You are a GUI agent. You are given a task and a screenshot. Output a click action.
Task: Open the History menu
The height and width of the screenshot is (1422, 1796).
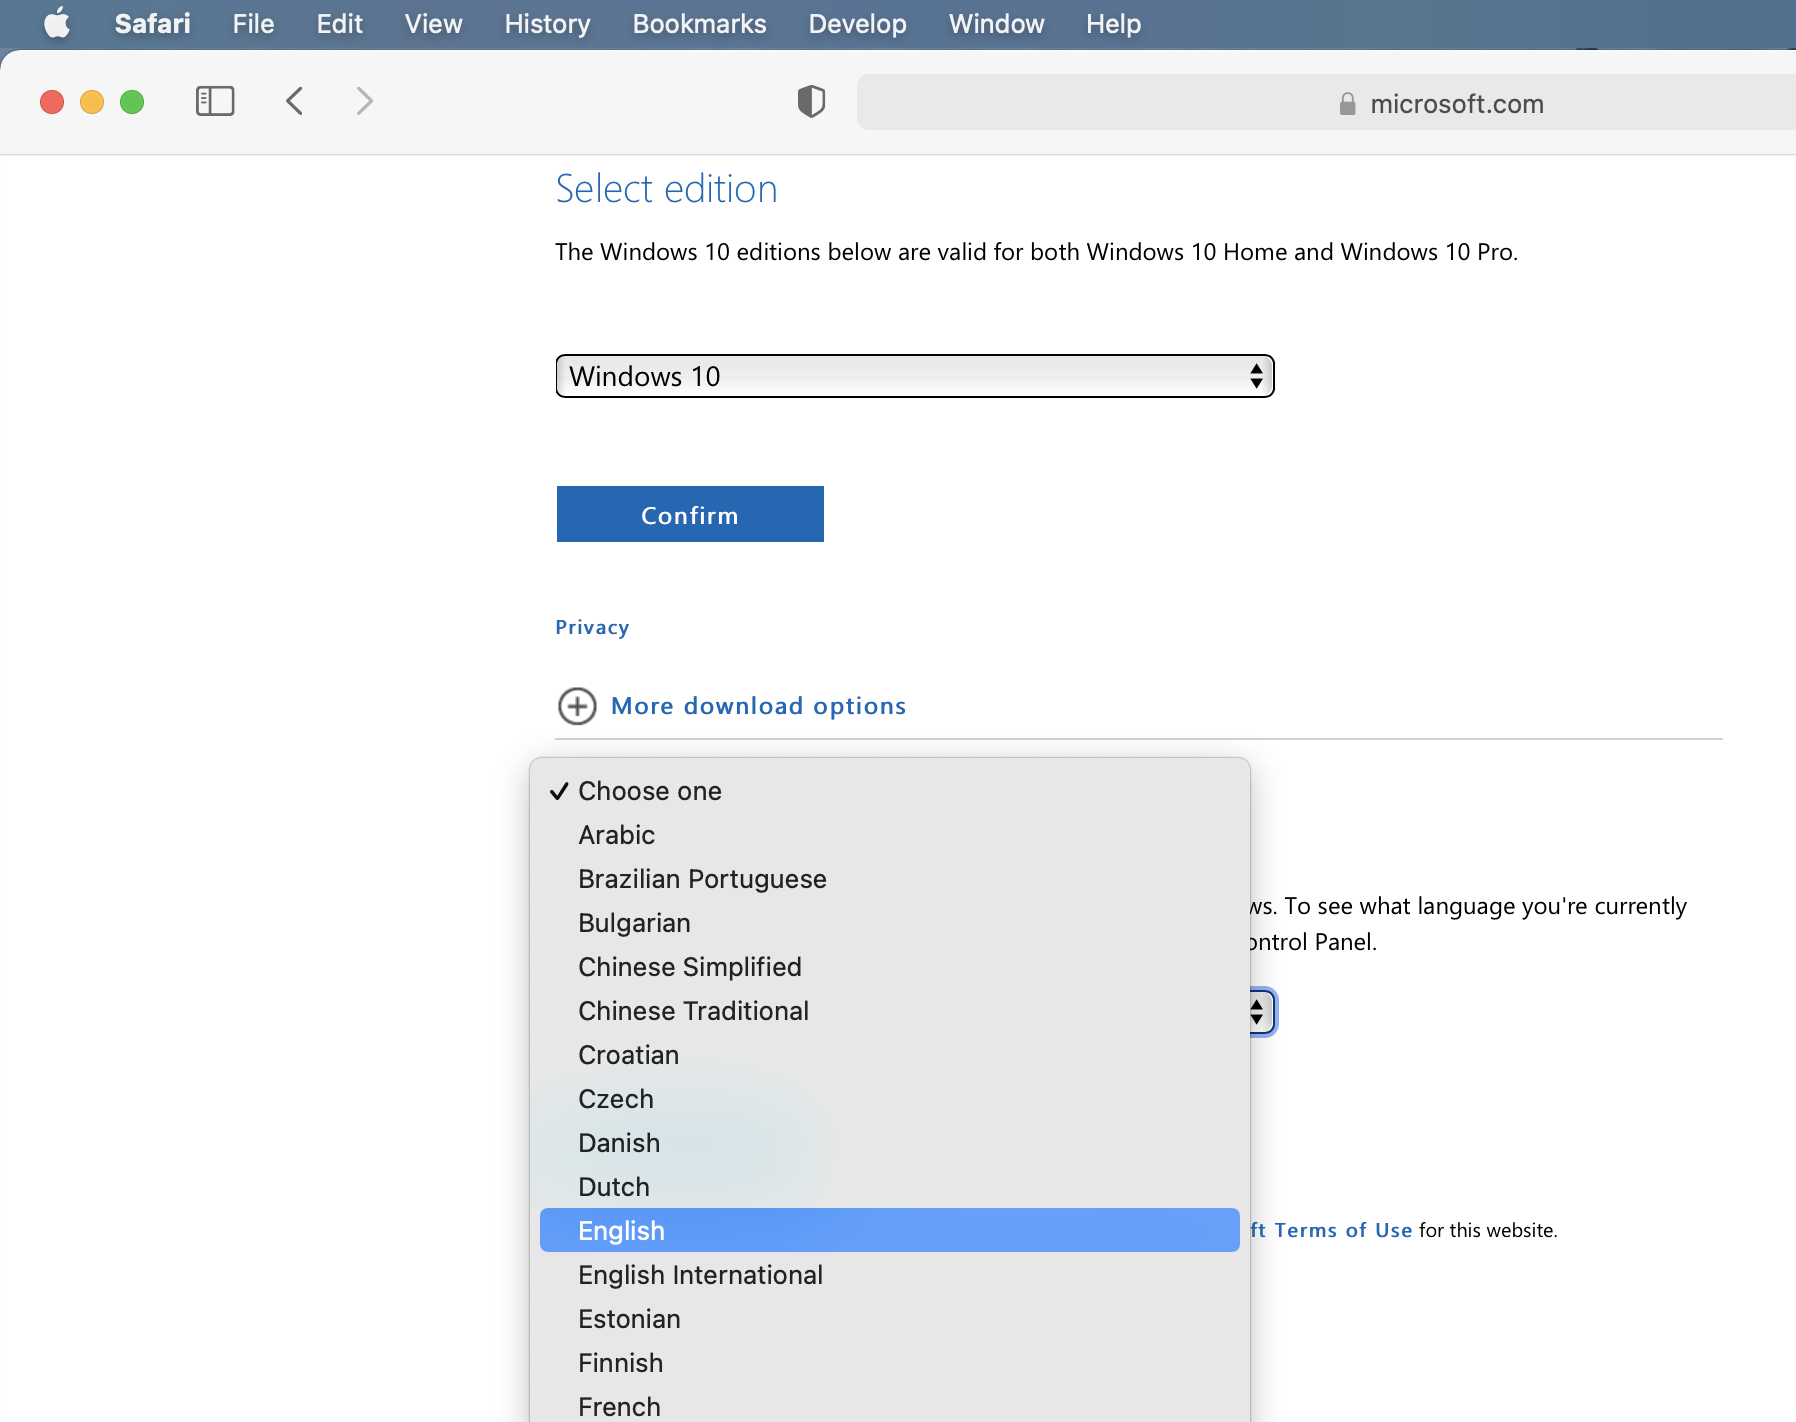coord(547,24)
